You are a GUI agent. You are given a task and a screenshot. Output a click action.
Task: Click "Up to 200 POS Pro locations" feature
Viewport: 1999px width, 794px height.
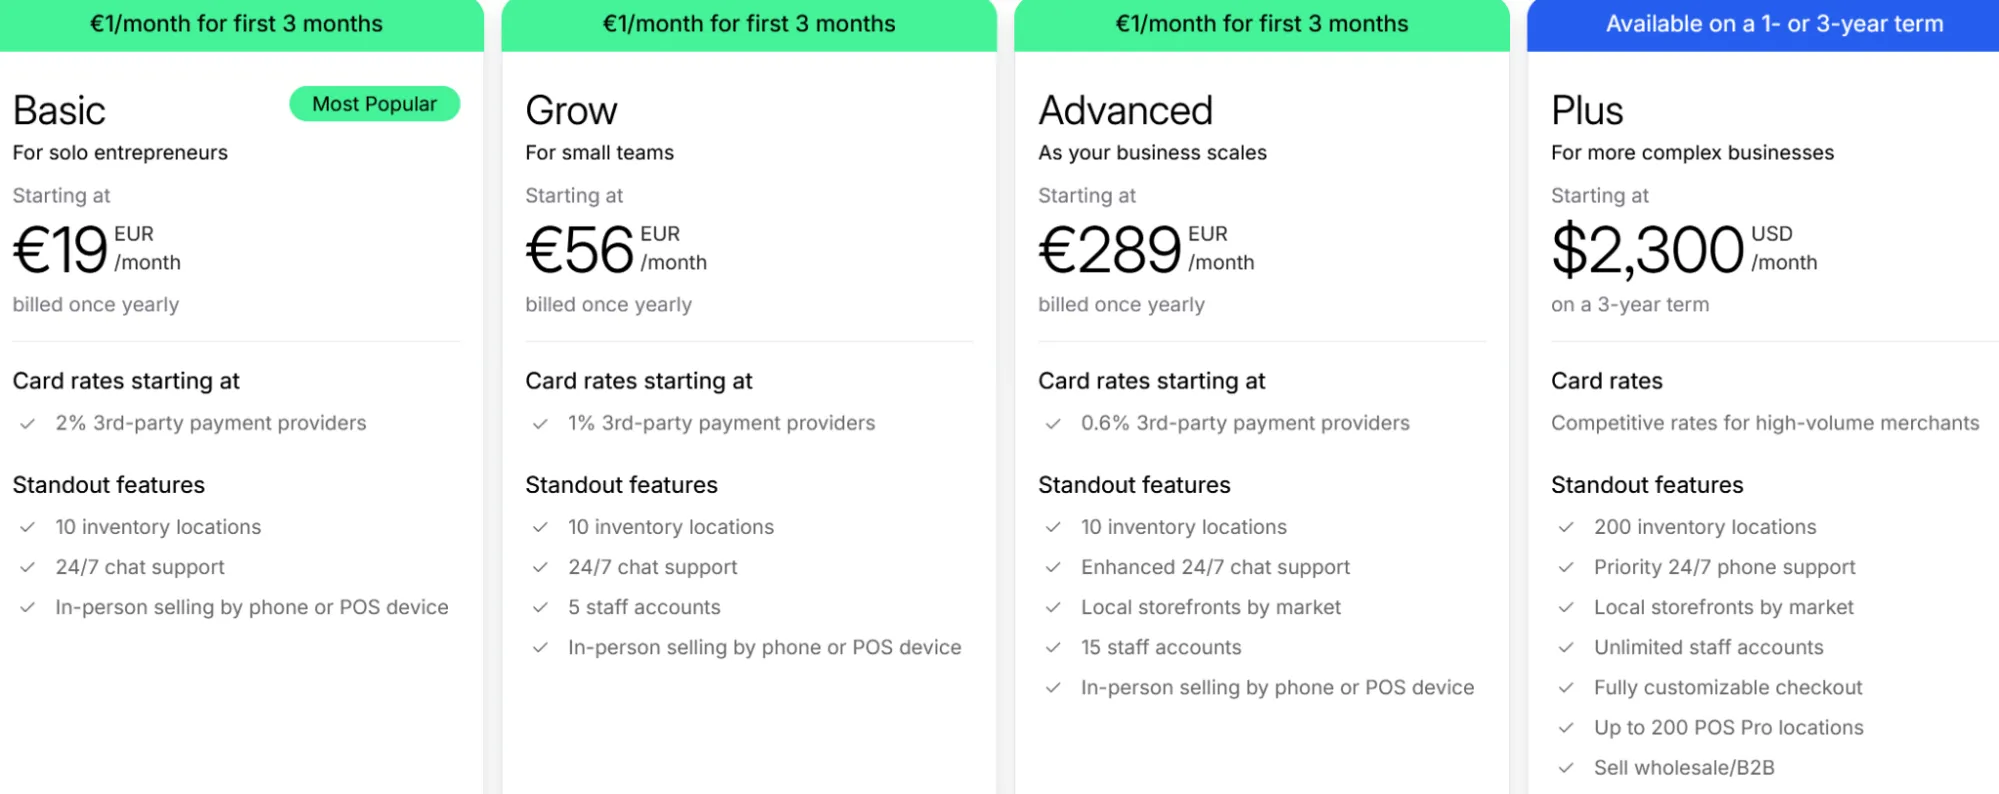(x=1728, y=727)
